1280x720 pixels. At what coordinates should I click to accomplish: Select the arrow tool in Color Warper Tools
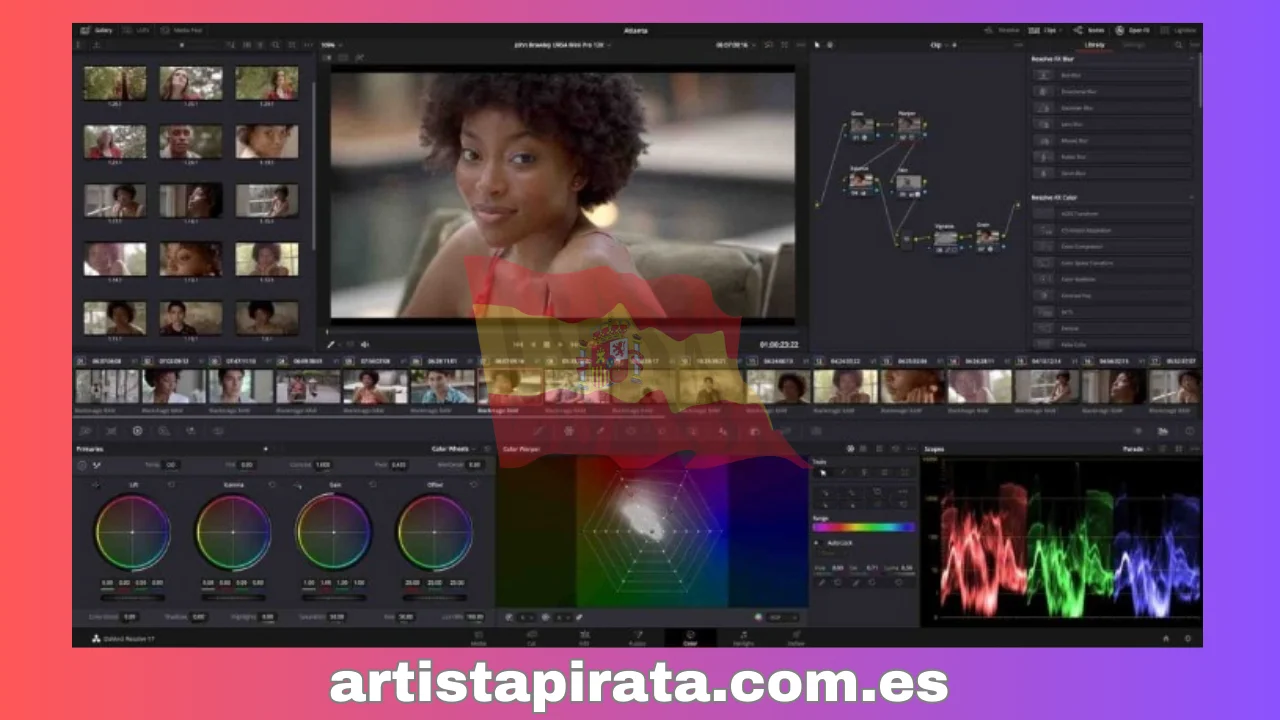[x=823, y=472]
